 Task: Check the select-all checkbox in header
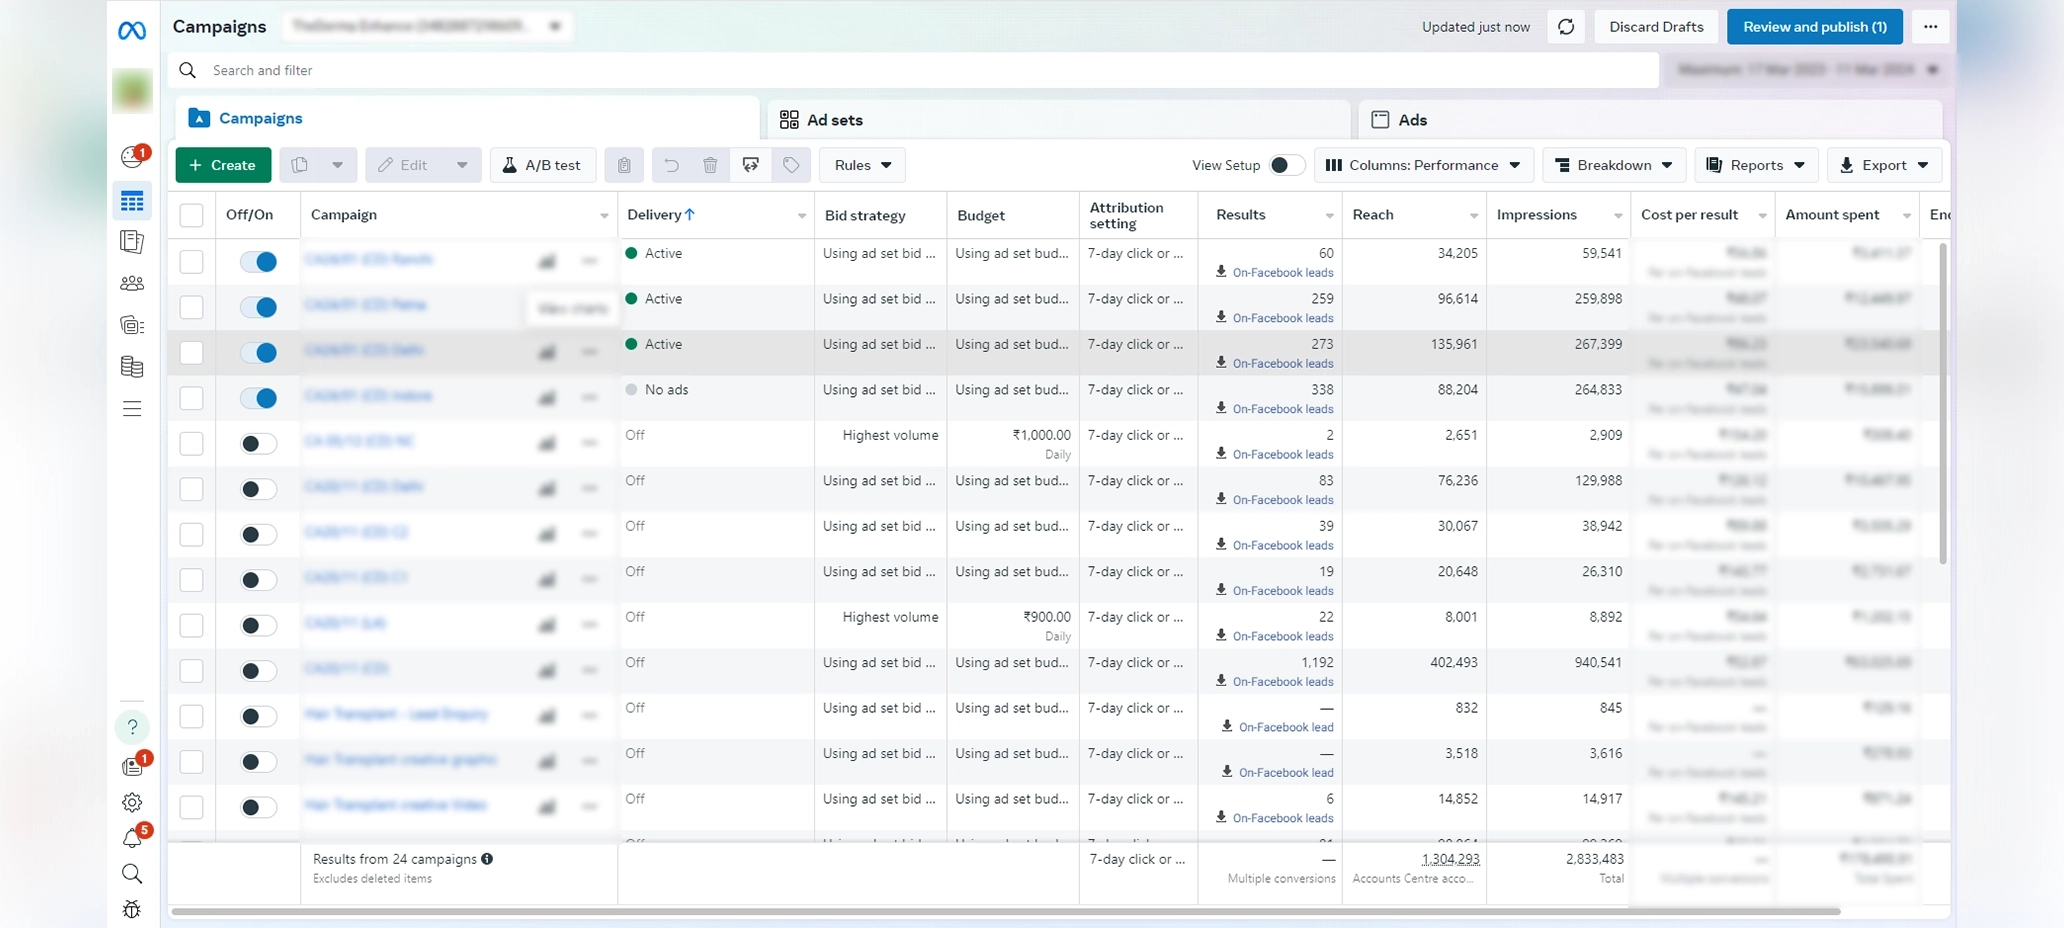click(x=191, y=215)
